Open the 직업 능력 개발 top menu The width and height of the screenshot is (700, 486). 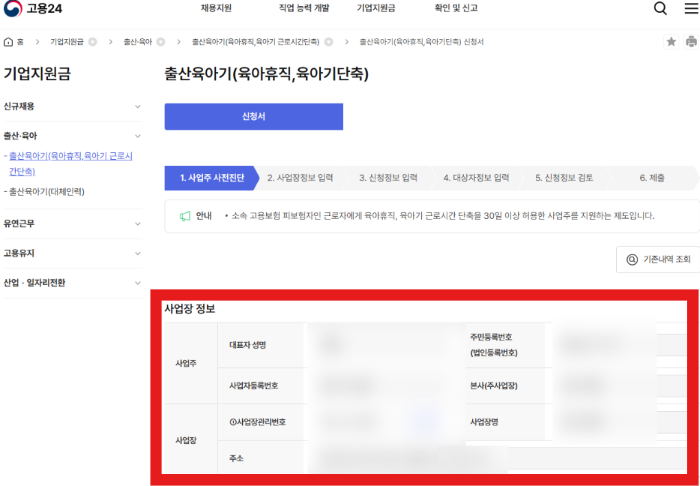point(304,8)
